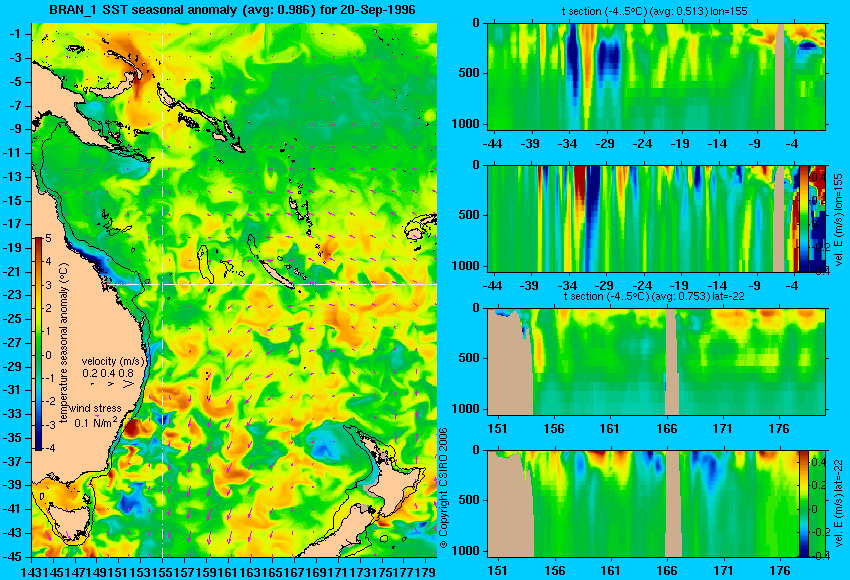This screenshot has height=580, width=850.
Task: Click the dark red warm eddy off southeast Australia
Action: point(132,429)
